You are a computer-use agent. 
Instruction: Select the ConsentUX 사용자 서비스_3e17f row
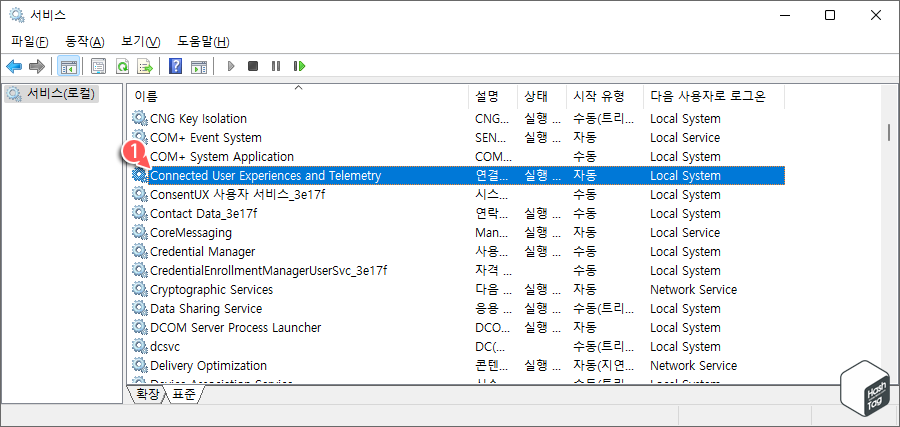[458, 195]
